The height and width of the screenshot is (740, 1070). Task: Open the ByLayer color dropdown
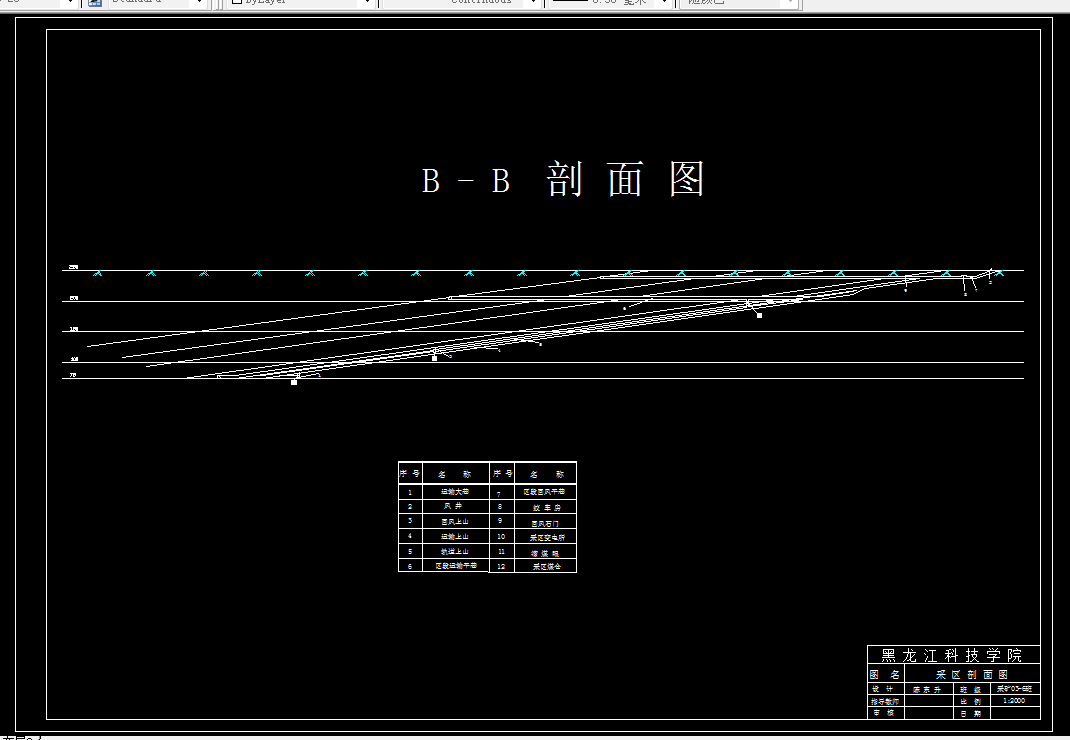[x=302, y=2]
